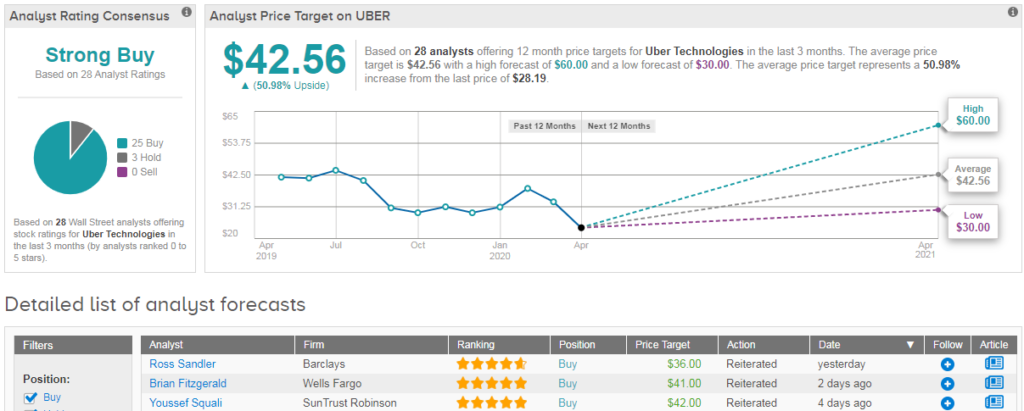Click the High $60.00 forecast tag
Viewport: 1024px width, 411px height.
coord(972,114)
